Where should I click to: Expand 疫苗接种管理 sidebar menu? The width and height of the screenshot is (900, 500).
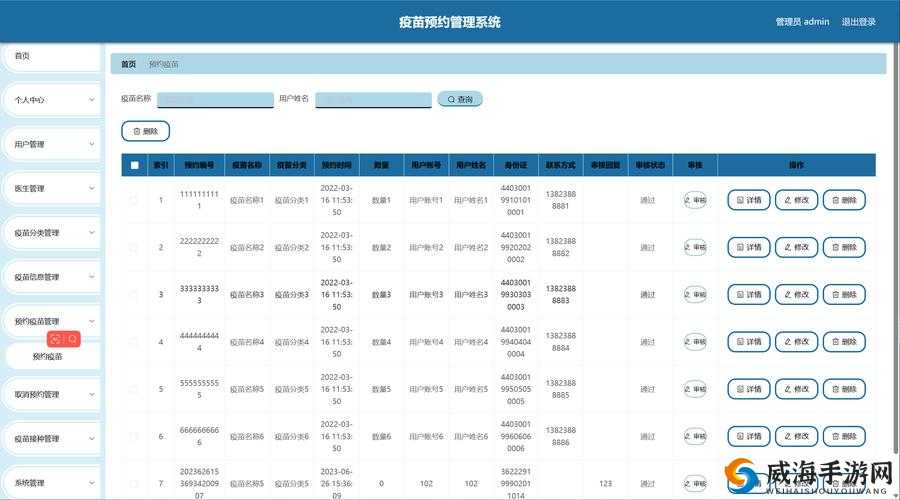52,439
